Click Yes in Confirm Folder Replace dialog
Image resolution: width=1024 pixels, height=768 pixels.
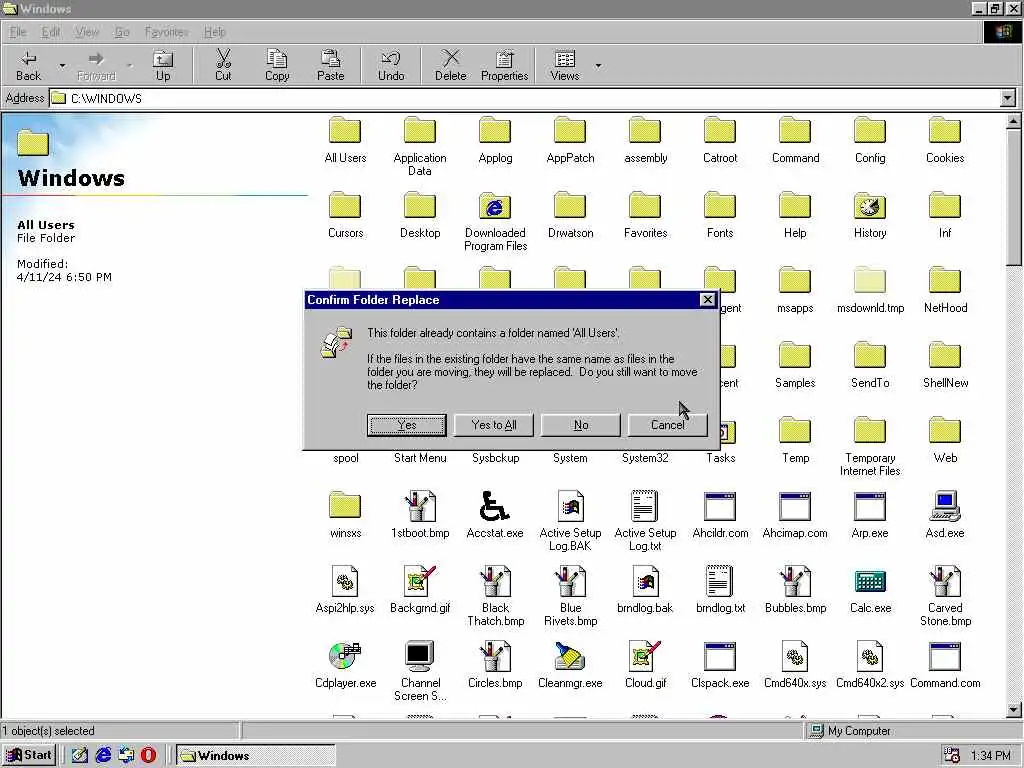(406, 425)
